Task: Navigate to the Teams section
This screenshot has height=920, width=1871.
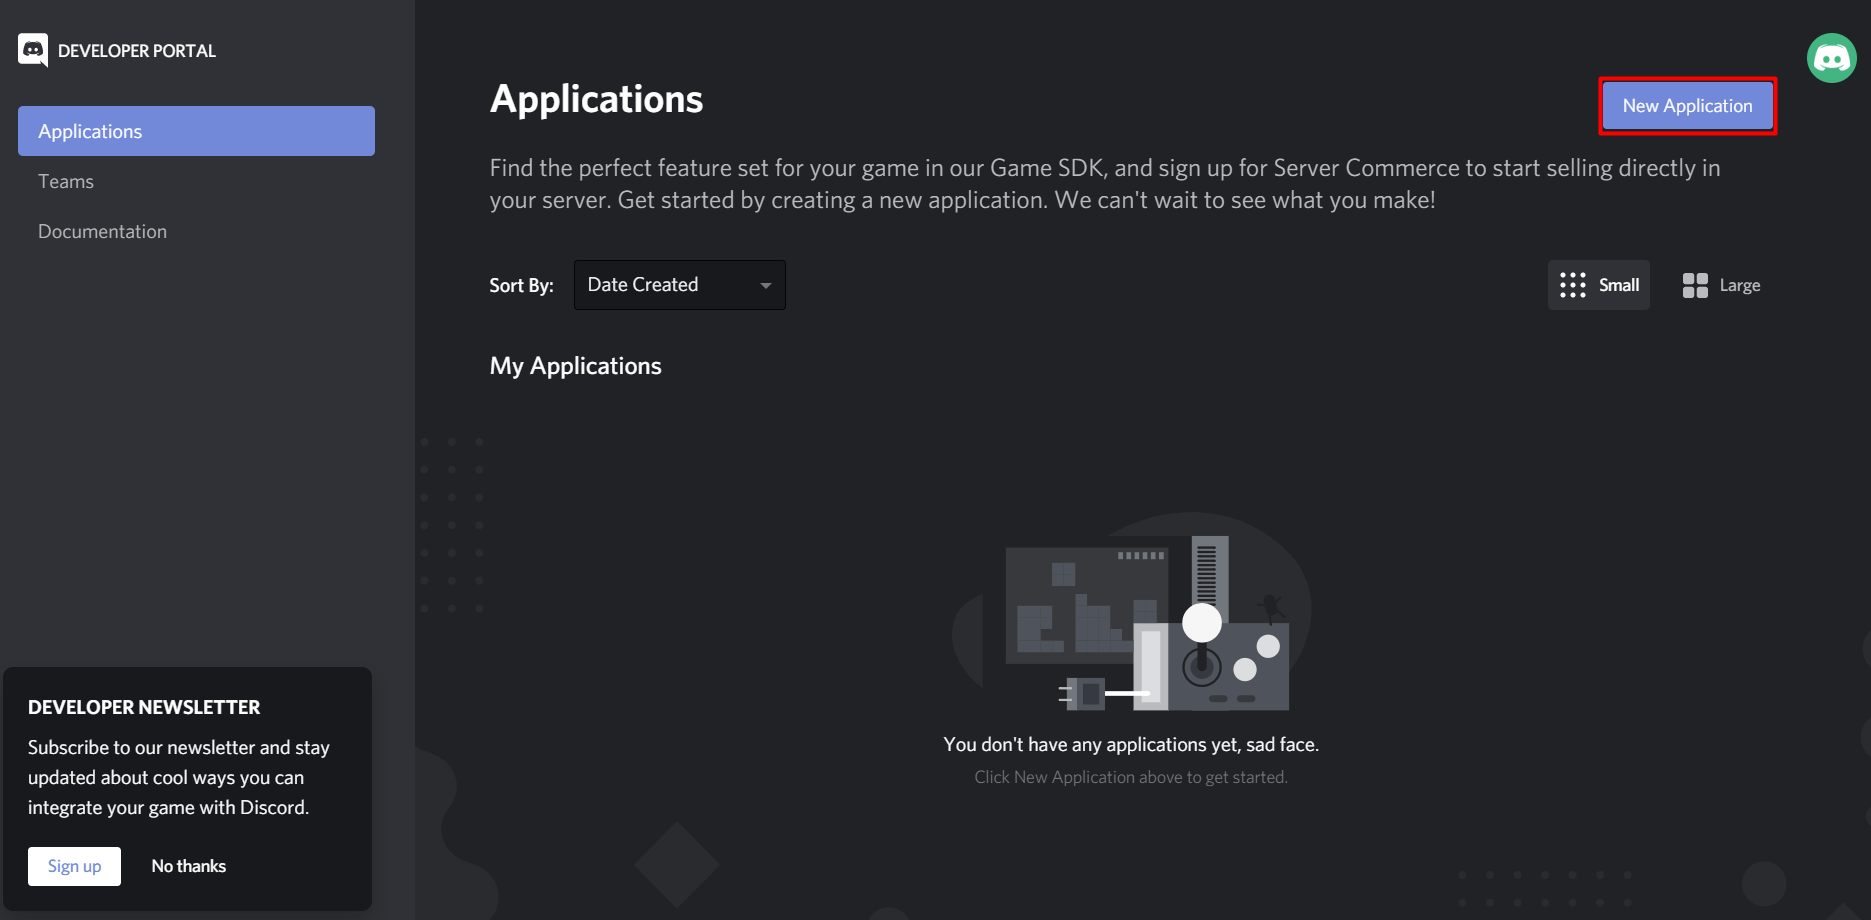Action: pyautogui.click(x=66, y=181)
